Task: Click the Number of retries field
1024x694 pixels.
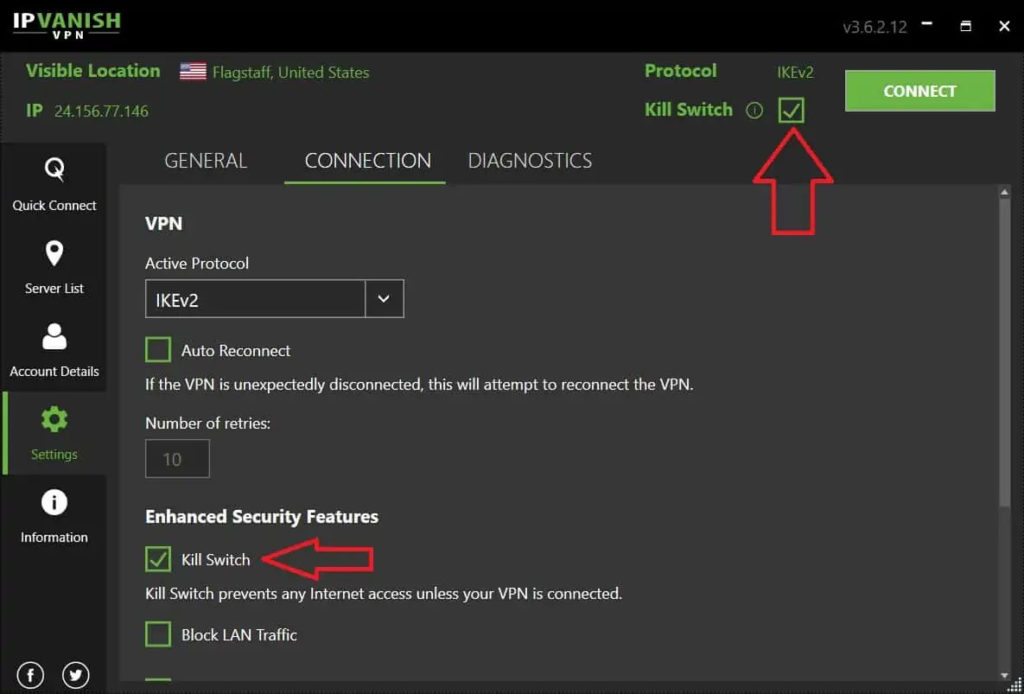Action: [177, 459]
